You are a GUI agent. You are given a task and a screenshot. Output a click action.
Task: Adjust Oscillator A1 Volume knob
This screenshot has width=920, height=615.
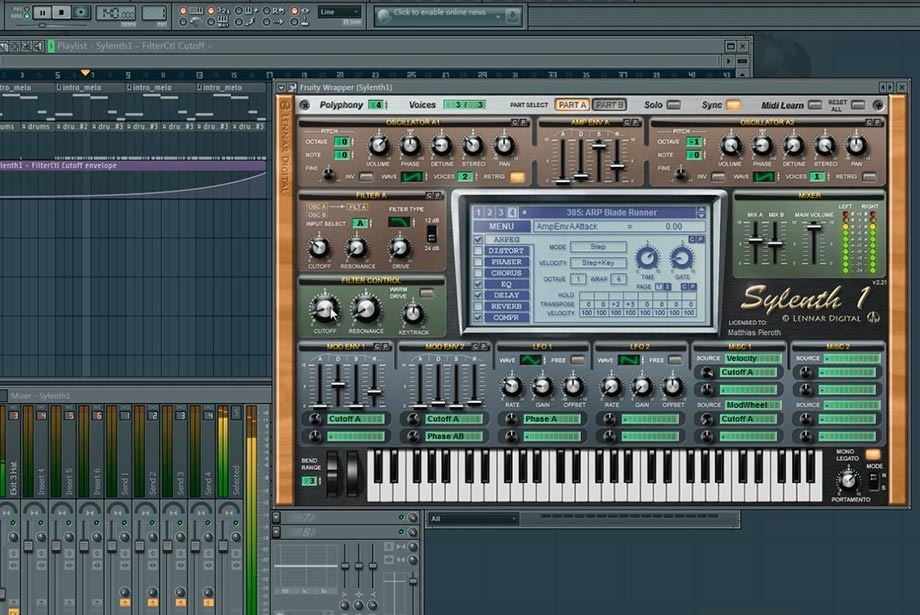378,146
